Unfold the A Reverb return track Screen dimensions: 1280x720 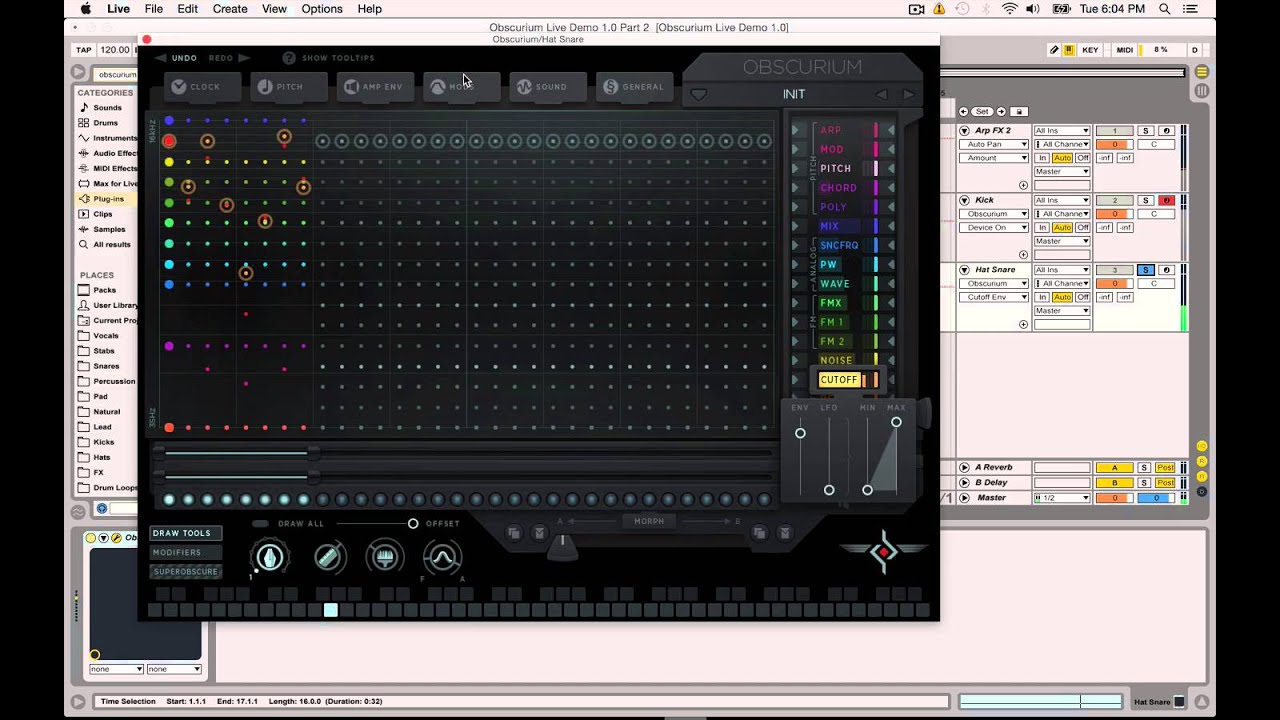click(964, 468)
